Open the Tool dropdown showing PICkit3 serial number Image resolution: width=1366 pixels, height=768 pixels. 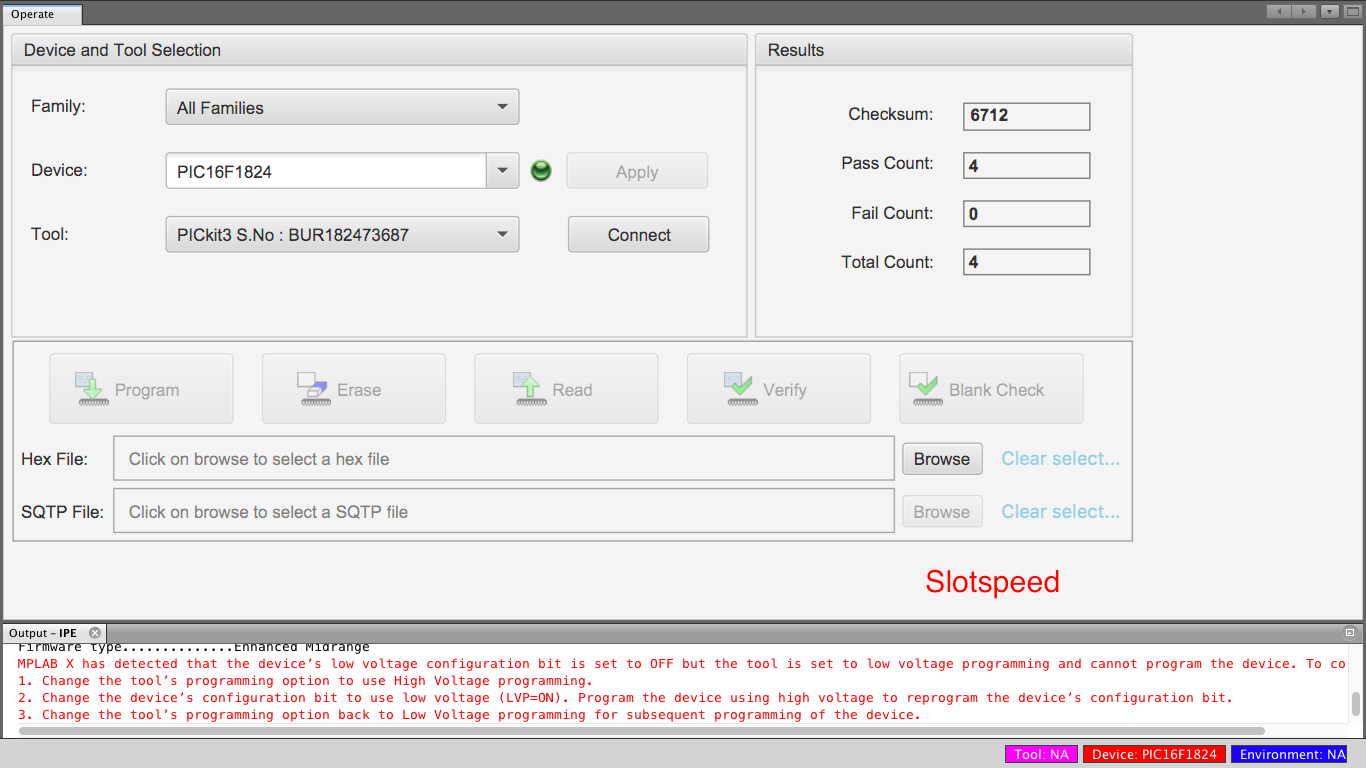pyautogui.click(x=342, y=235)
